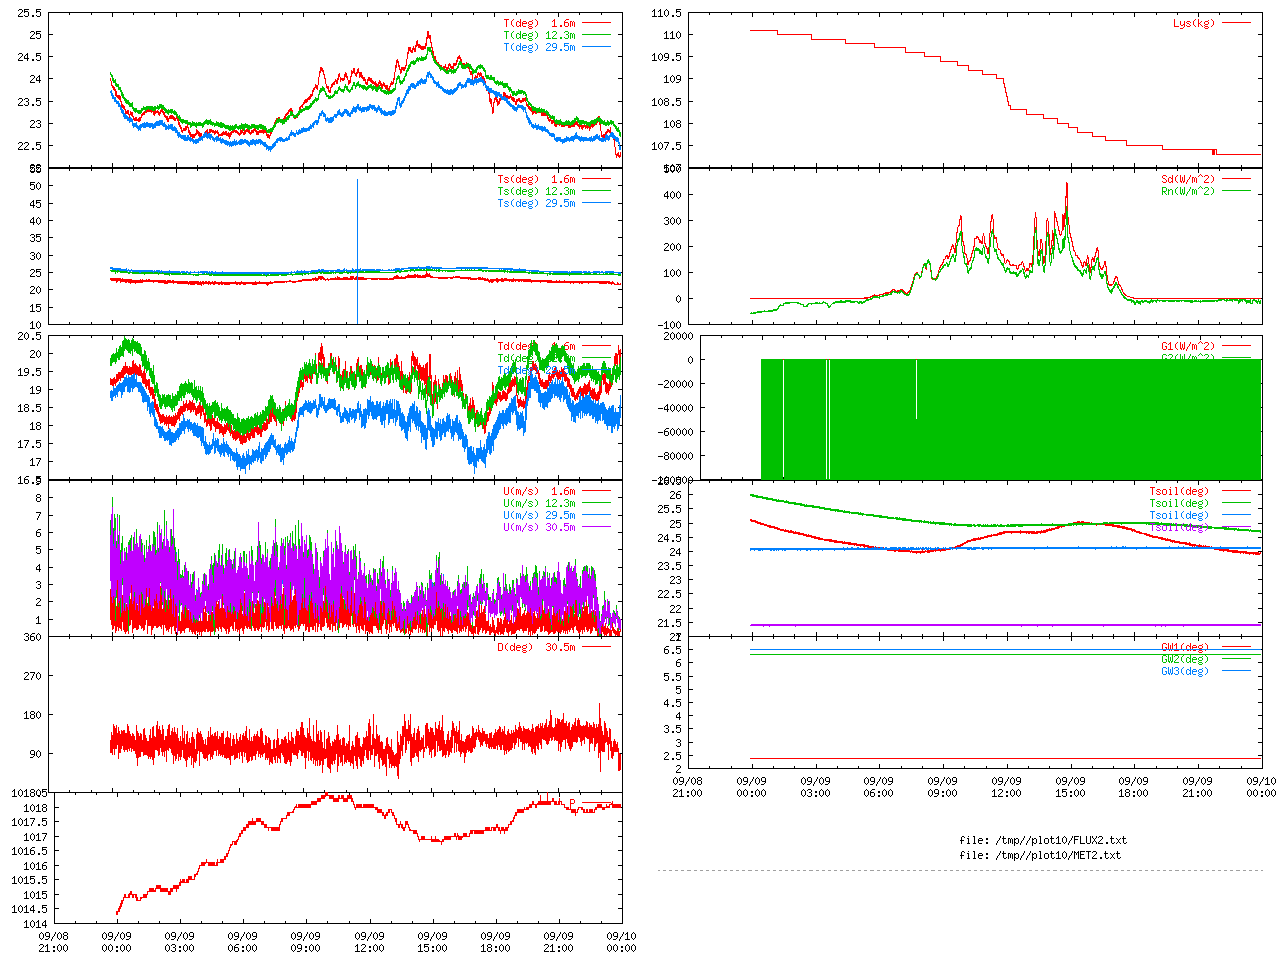Click the '180' wind direction axis label
The width and height of the screenshot is (1280, 960).
(33, 715)
